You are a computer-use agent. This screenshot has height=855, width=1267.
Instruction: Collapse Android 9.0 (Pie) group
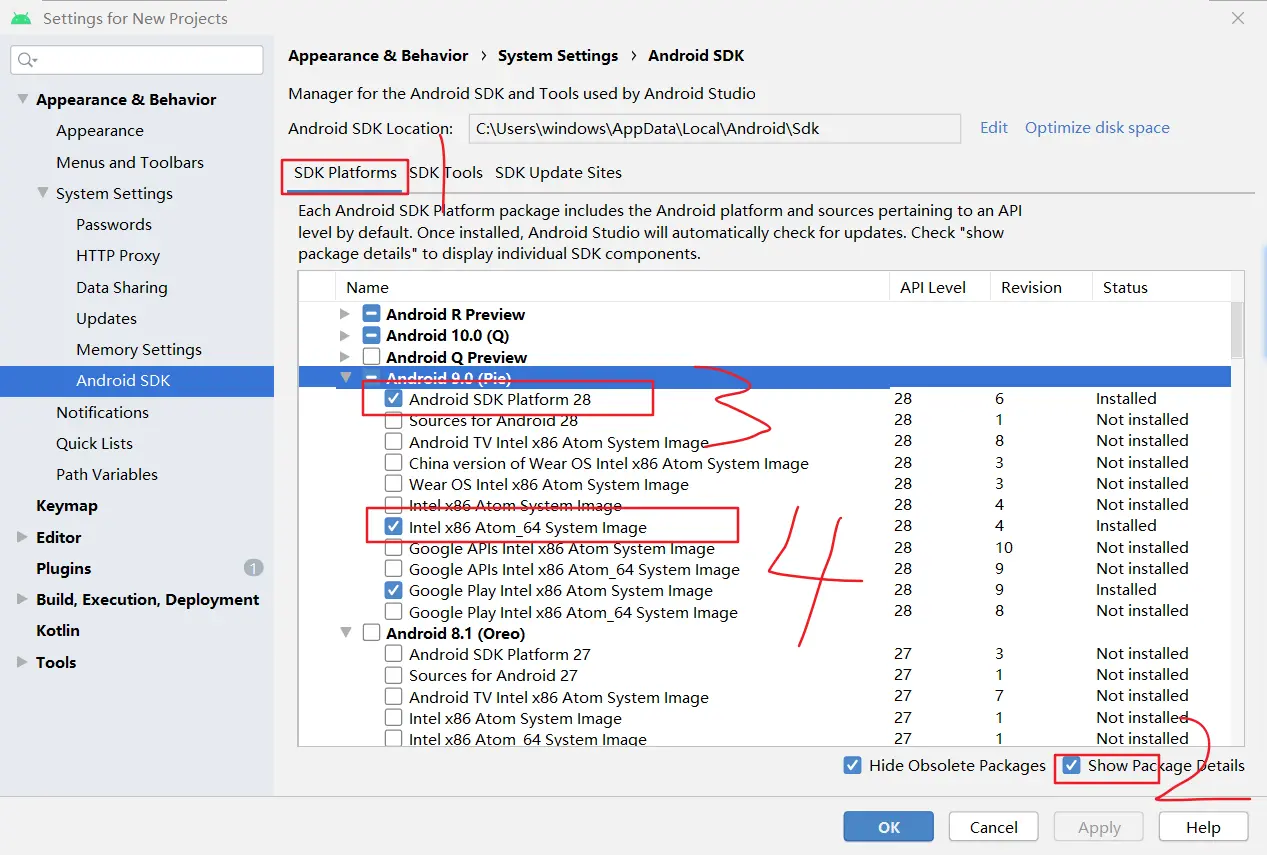(345, 378)
